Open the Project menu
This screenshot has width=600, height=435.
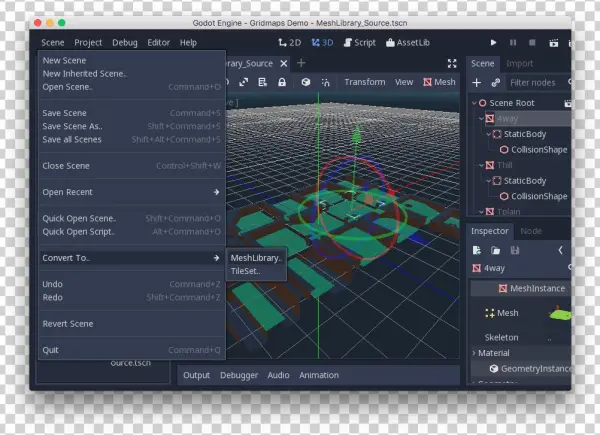click(x=88, y=42)
